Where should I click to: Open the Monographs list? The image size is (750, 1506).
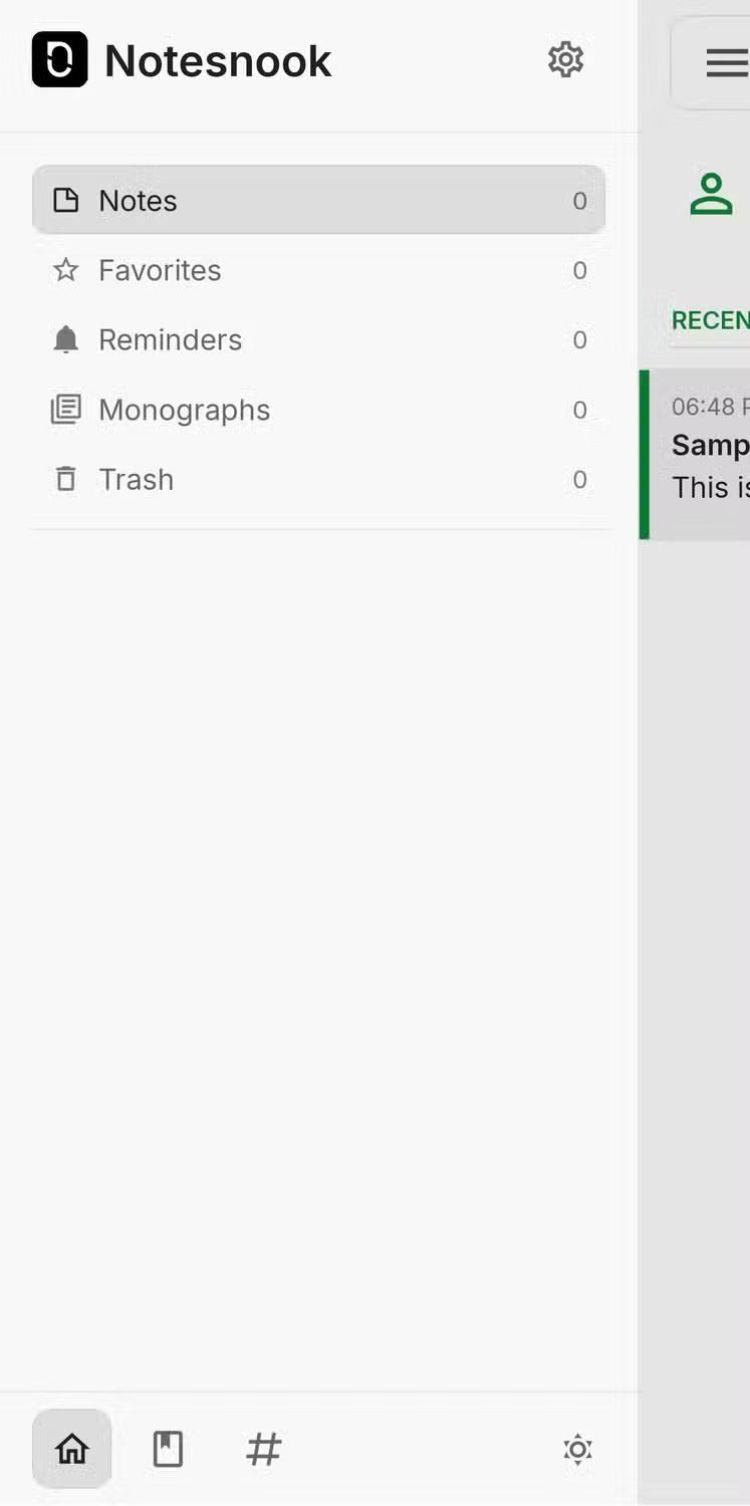[x=184, y=410]
